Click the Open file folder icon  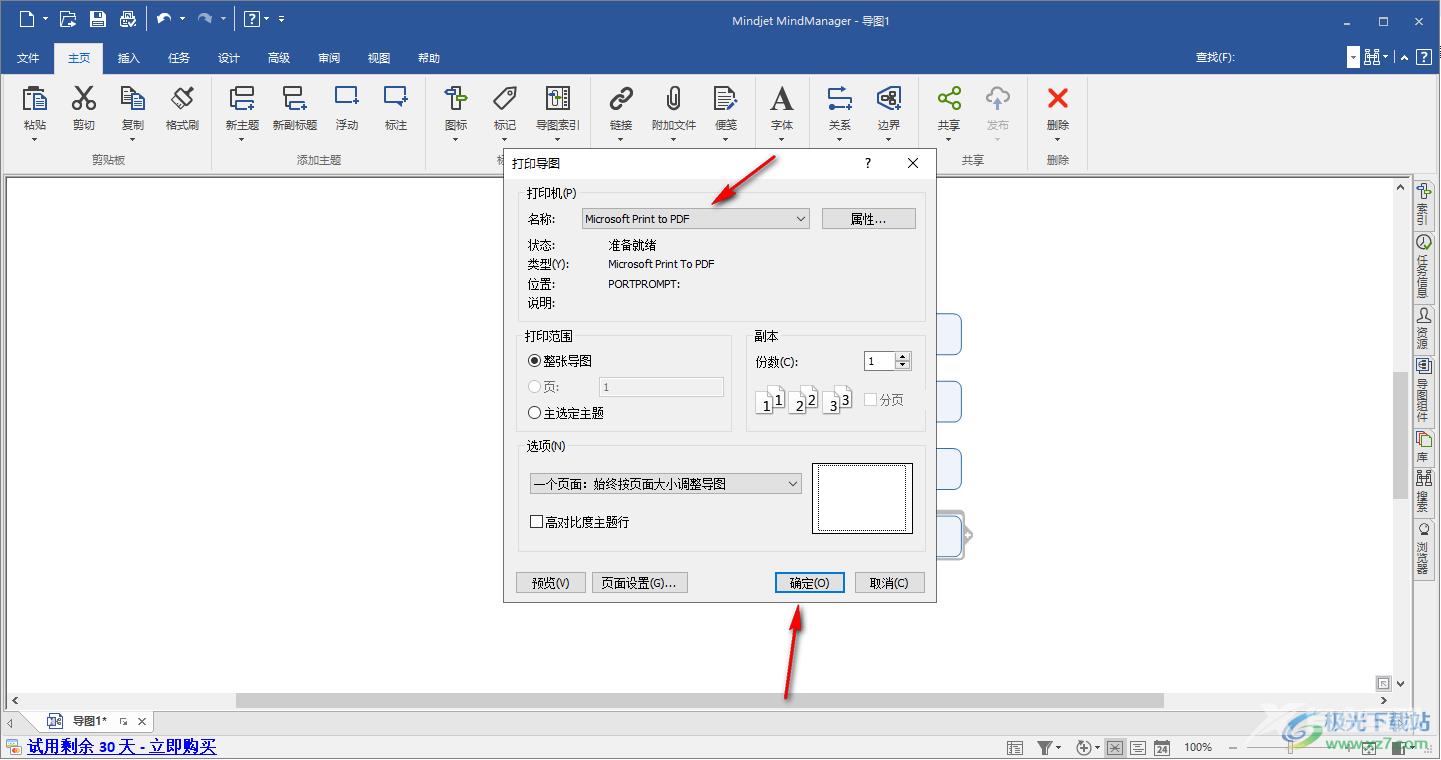68,19
